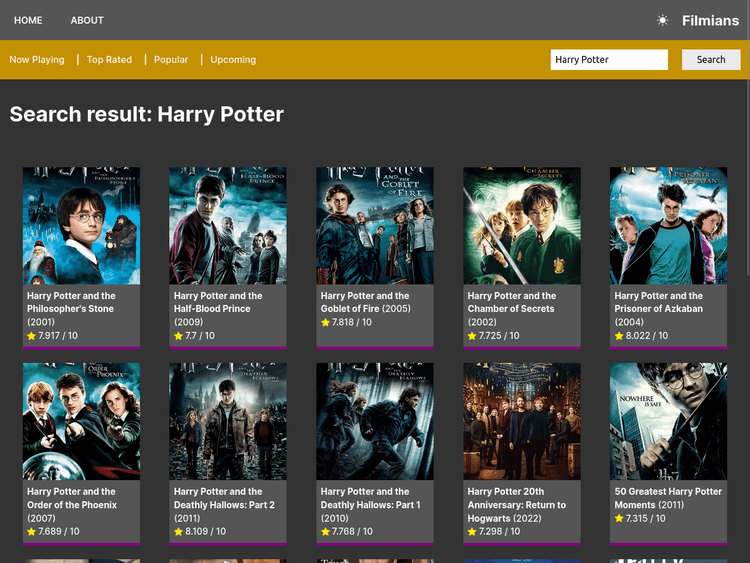Click star icon beside 7.917 / 10

point(32,336)
